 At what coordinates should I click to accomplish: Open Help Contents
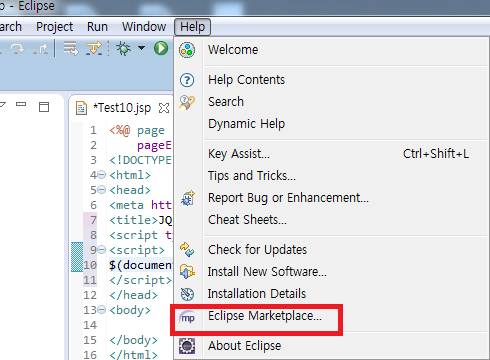[246, 80]
